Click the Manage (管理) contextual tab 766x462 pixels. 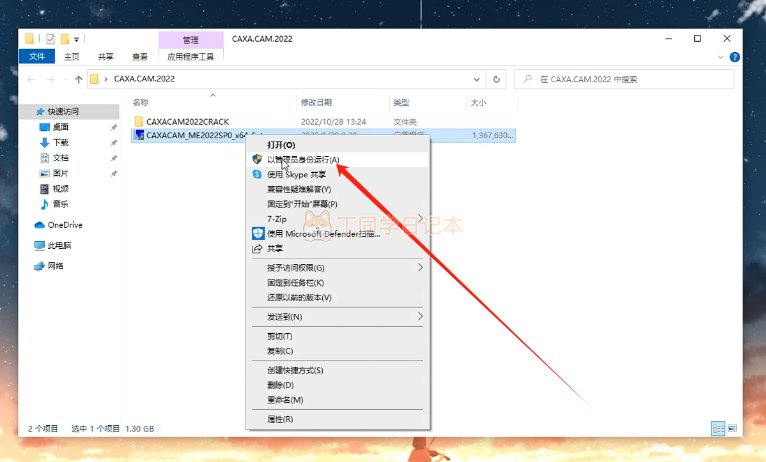coord(191,40)
